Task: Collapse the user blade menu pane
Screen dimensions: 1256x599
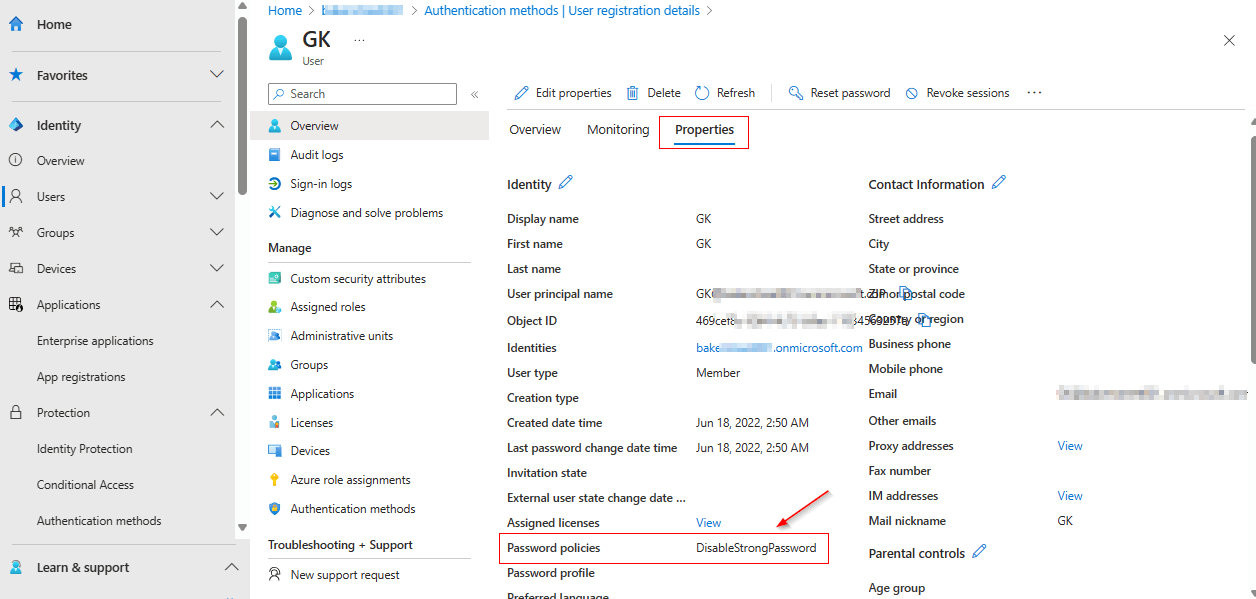Action: coord(475,92)
